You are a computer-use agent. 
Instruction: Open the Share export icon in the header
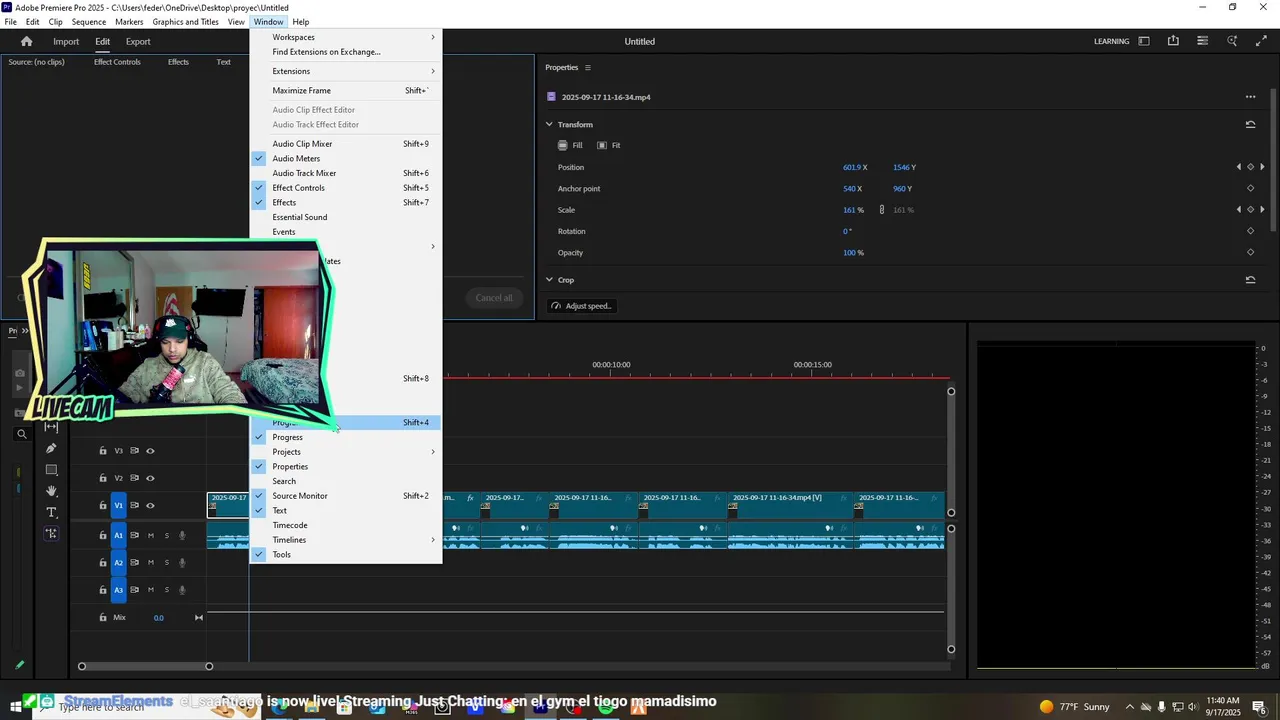pyautogui.click(x=1173, y=41)
